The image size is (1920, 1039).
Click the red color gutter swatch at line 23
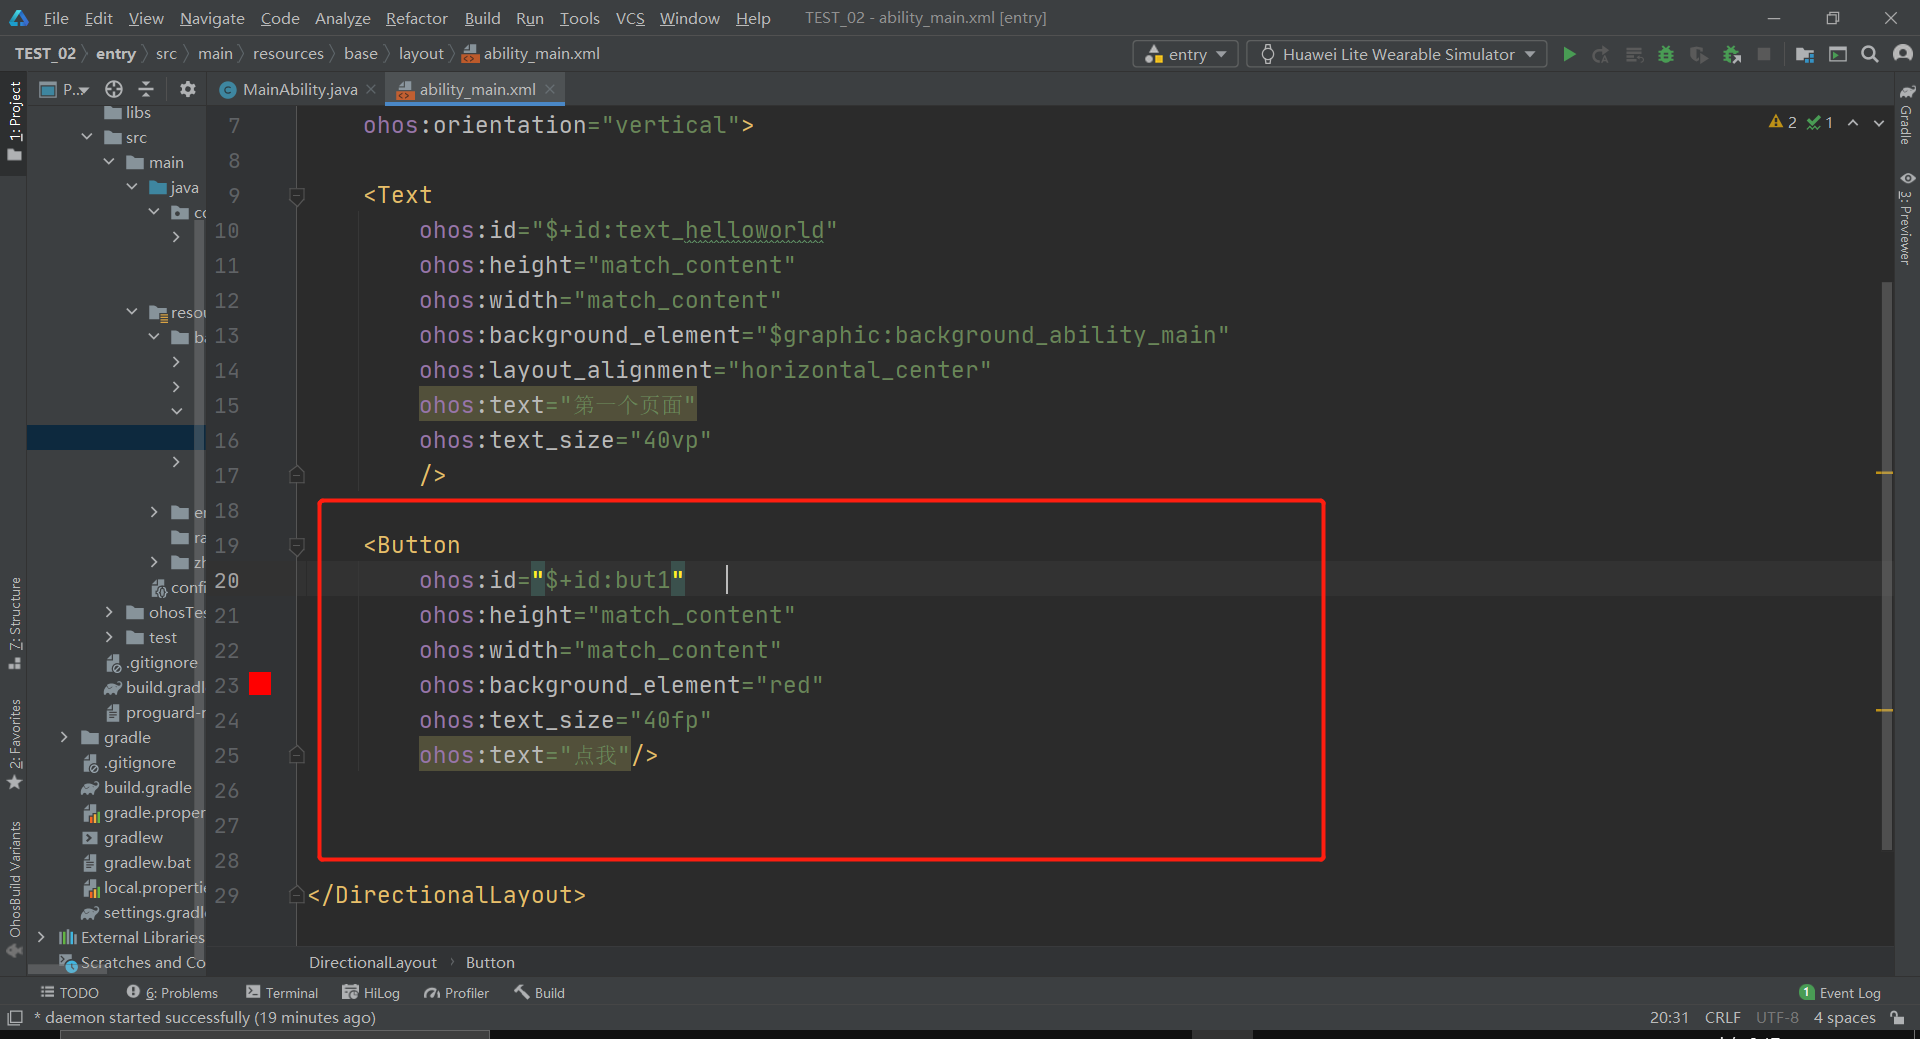[x=260, y=683]
